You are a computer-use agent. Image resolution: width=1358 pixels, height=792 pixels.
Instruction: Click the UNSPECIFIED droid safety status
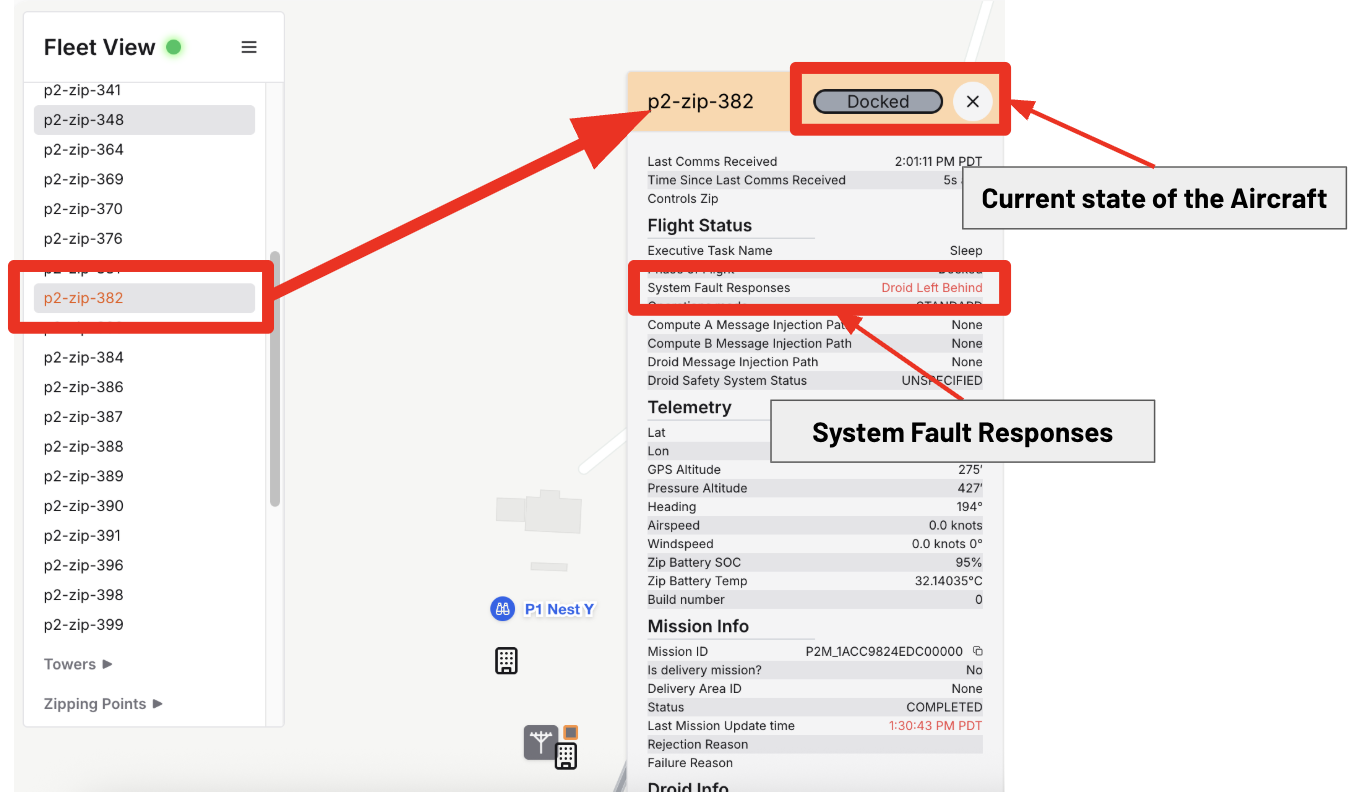942,381
